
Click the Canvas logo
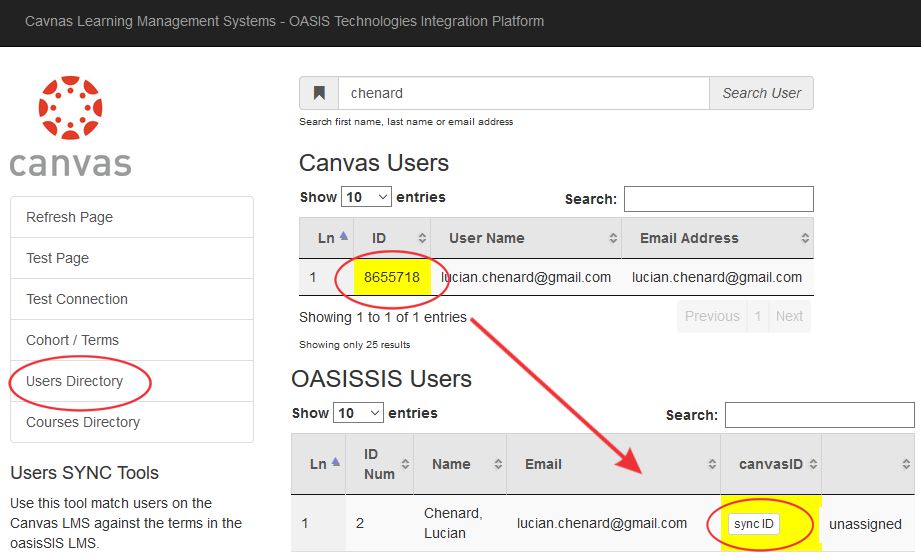(x=70, y=126)
